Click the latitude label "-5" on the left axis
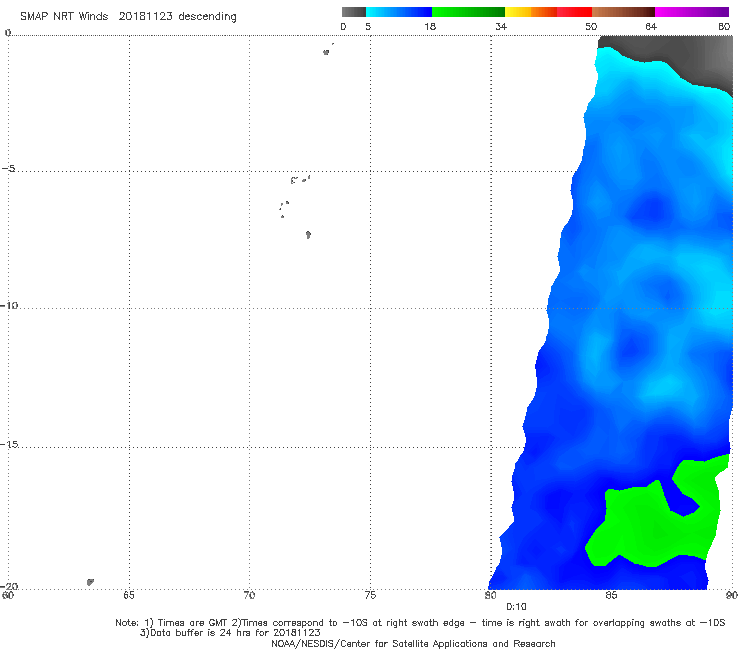The height and width of the screenshot is (650, 740). coord(9,169)
